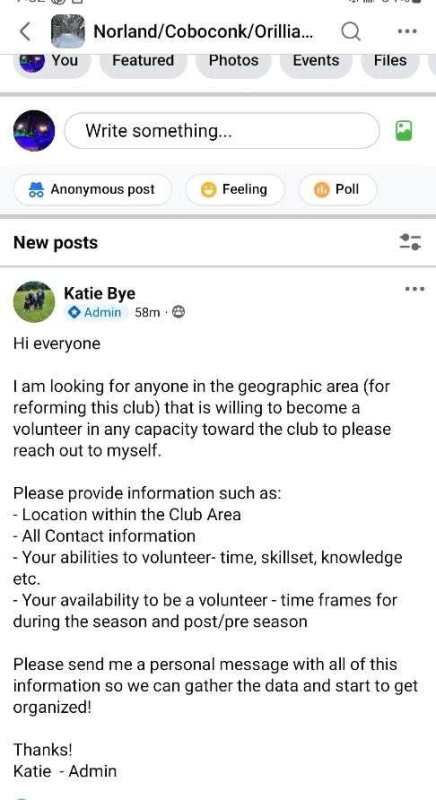436x800 pixels.
Task: Open the Files tab
Action: 390,61
